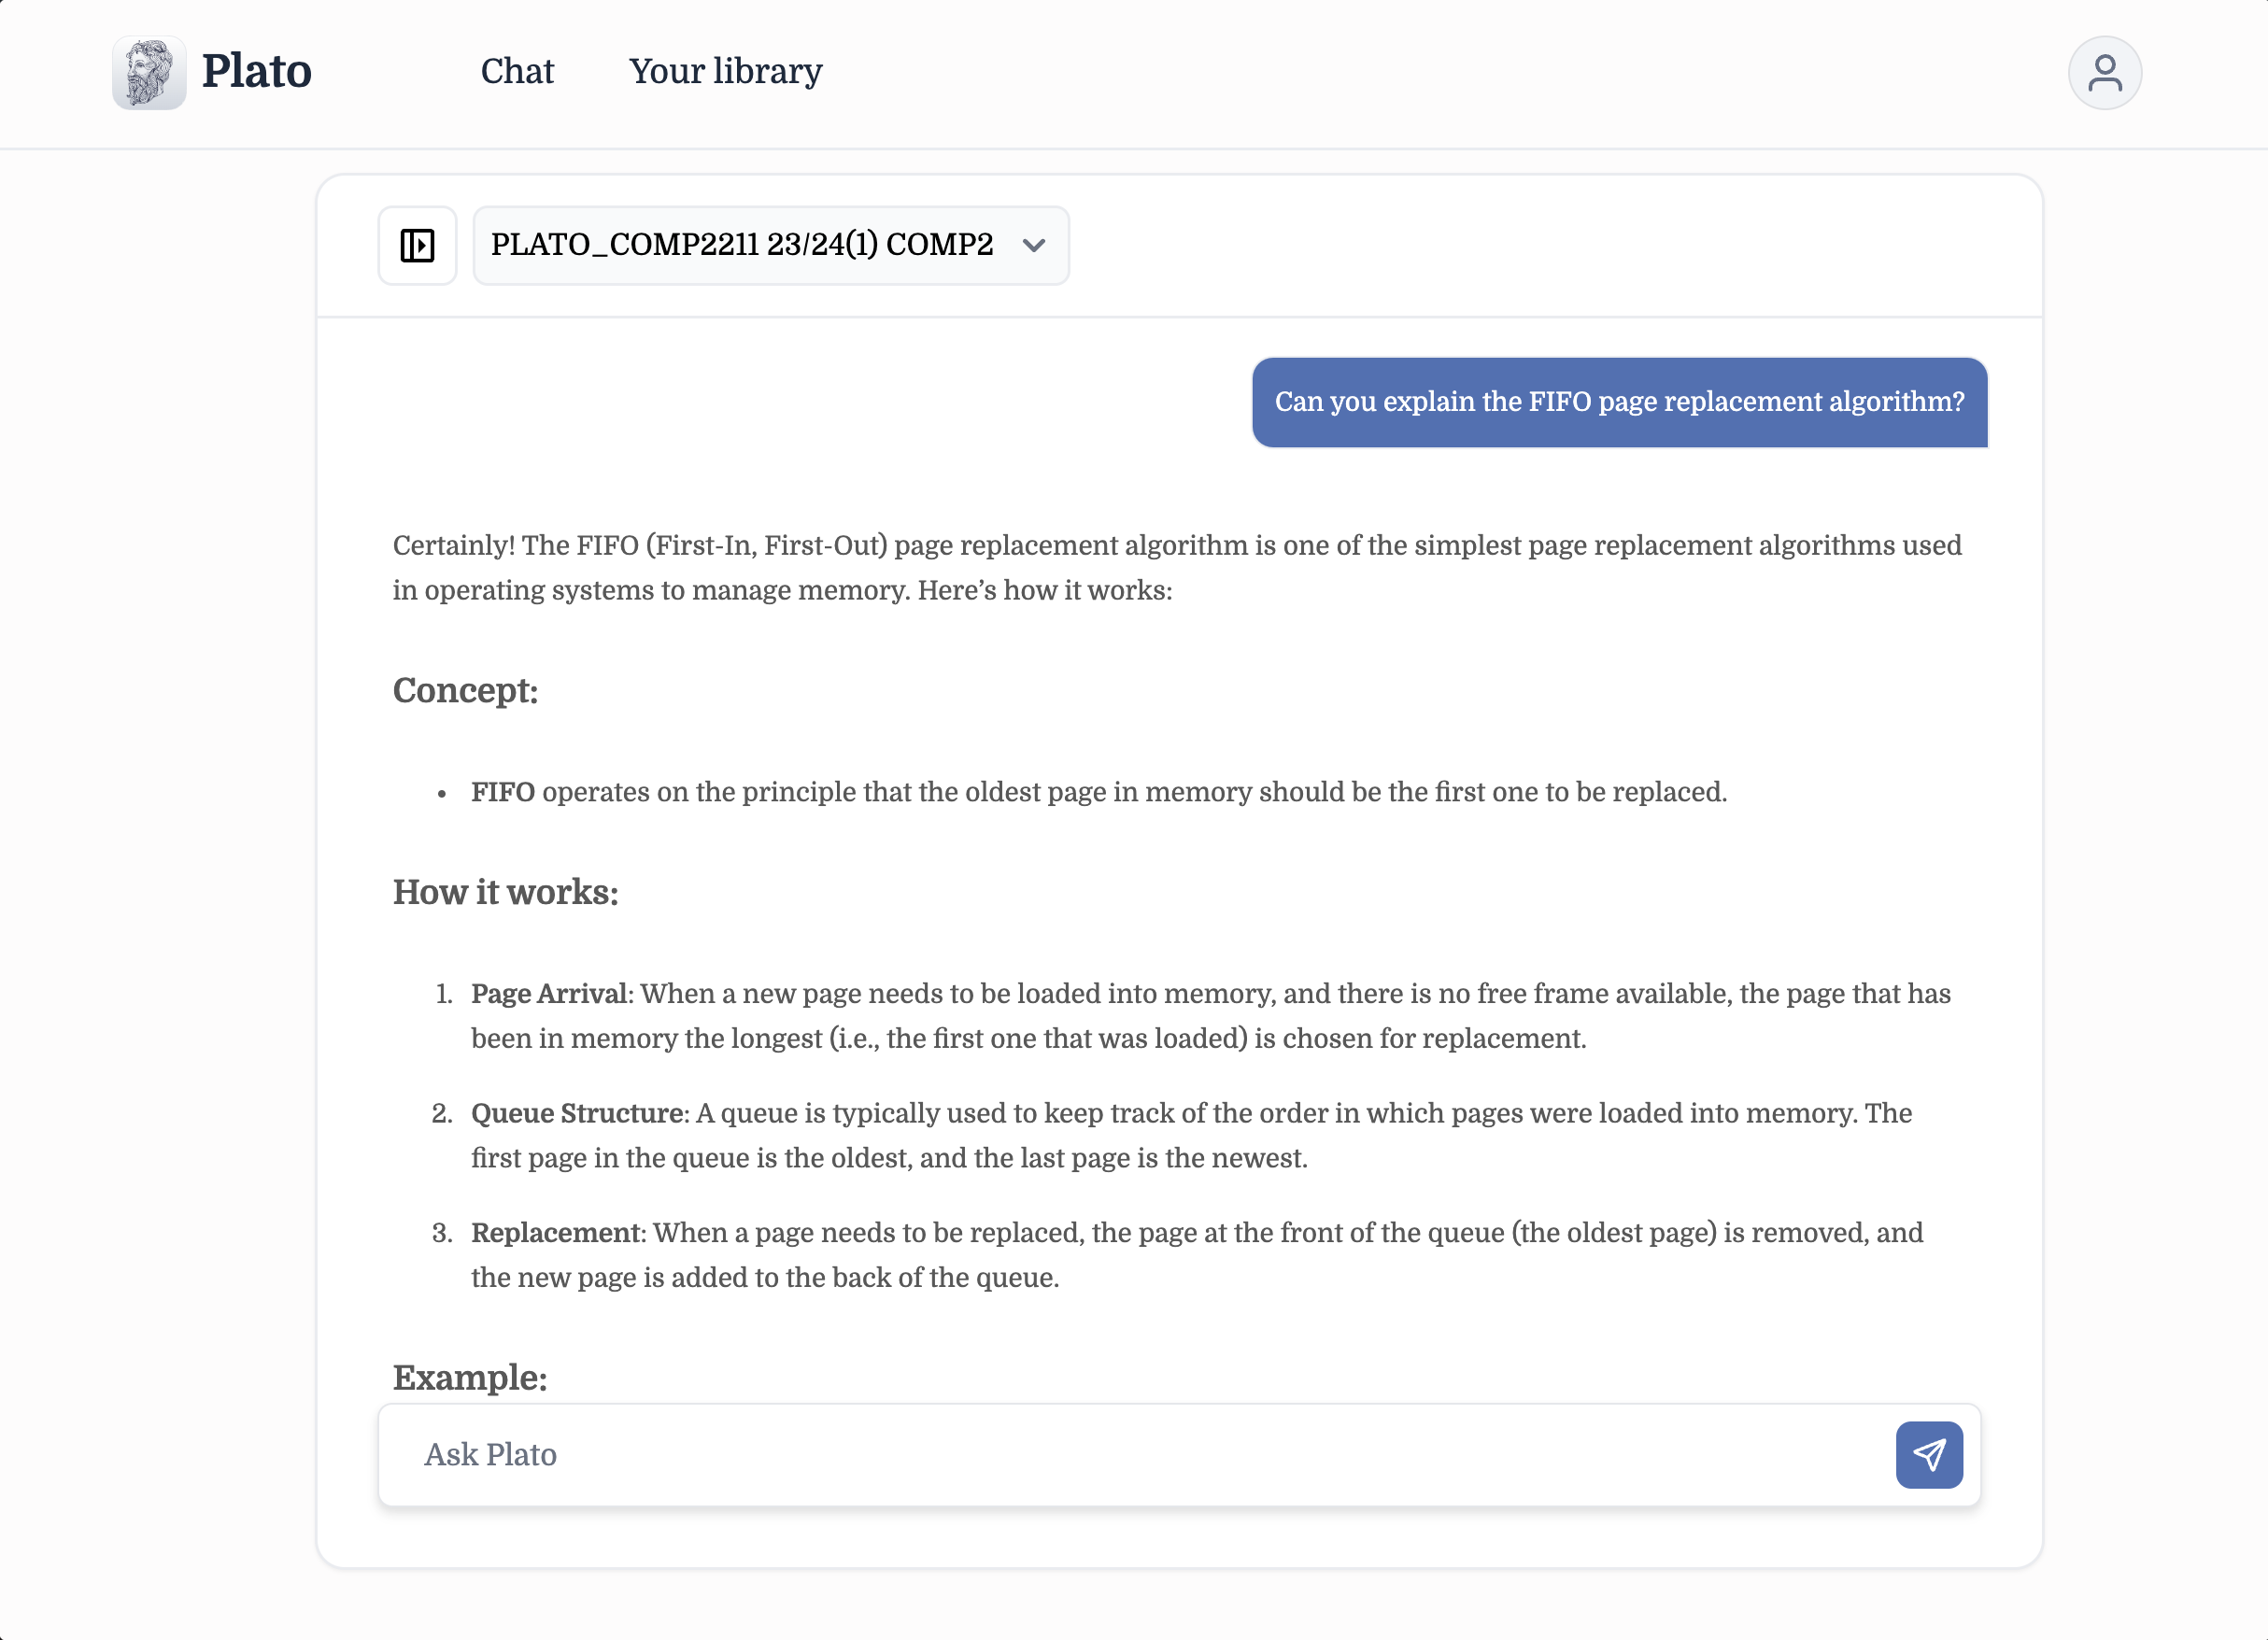Open the PLATO_COMP2211 course dropdown

click(741, 245)
